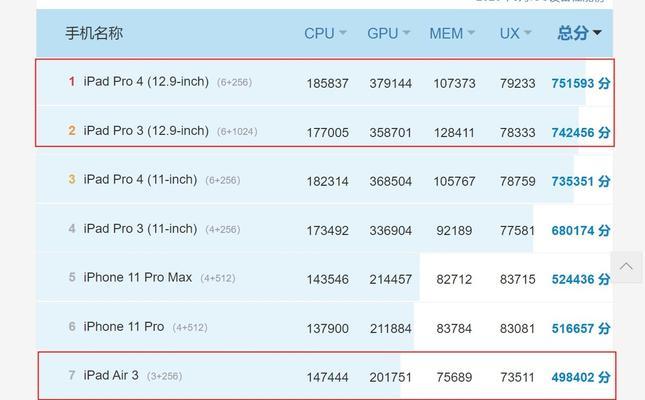Image resolution: width=645 pixels, height=400 pixels.
Task: Click rank number 6
Action: pyautogui.click(x=72, y=327)
